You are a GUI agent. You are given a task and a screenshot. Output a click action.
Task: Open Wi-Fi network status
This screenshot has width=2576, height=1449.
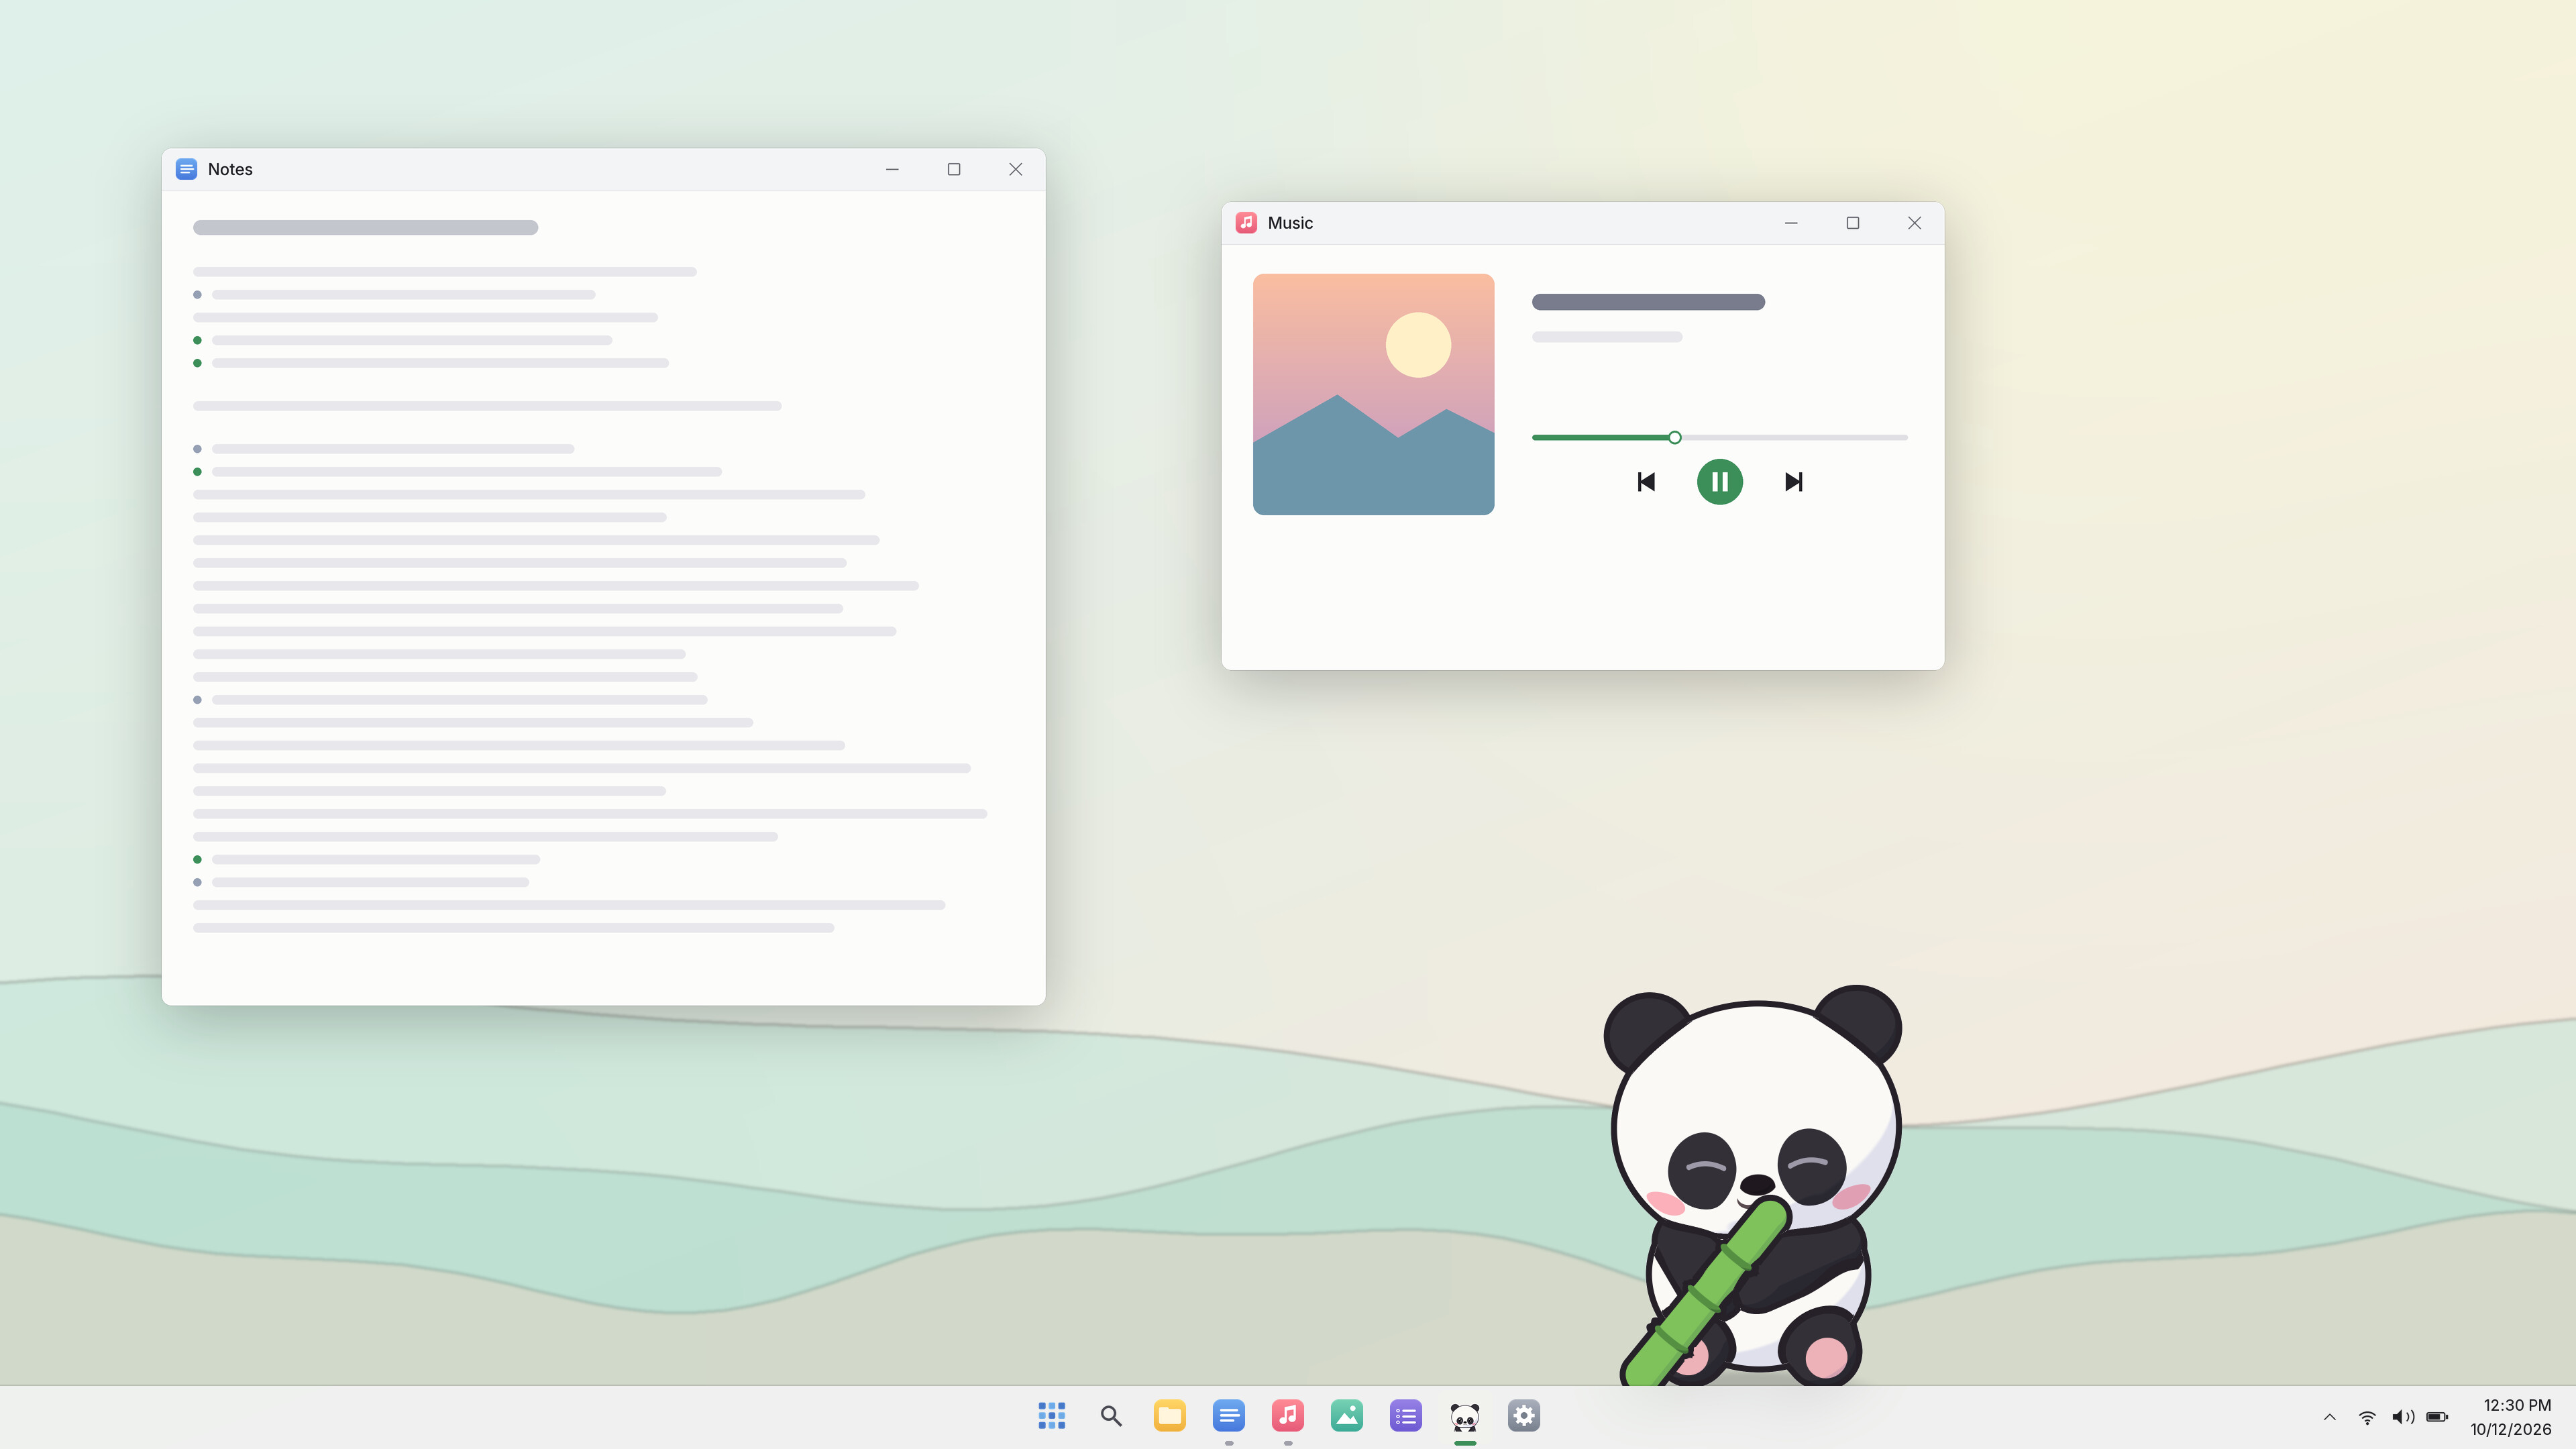[2366, 1417]
